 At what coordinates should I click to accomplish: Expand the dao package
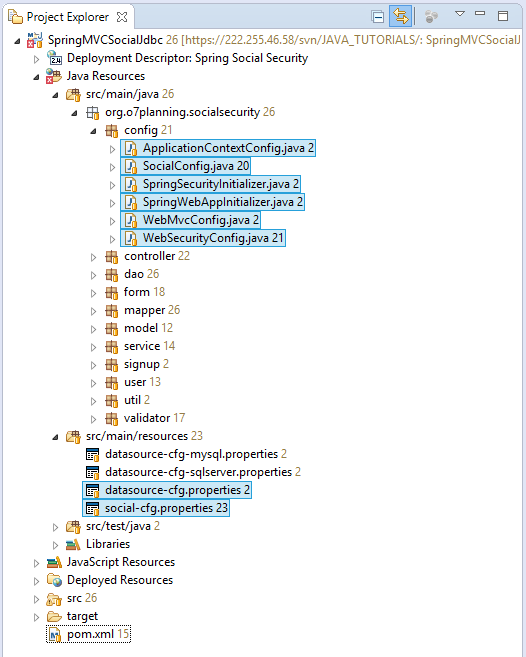[x=93, y=275]
